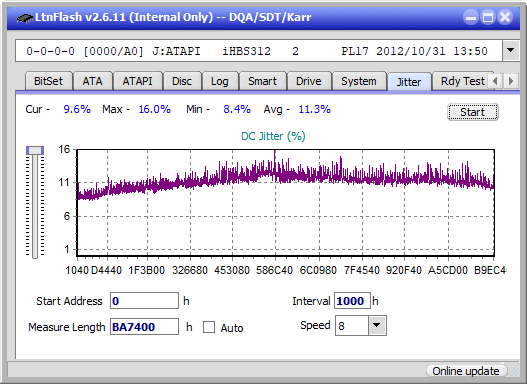Click the Start button

point(473,112)
